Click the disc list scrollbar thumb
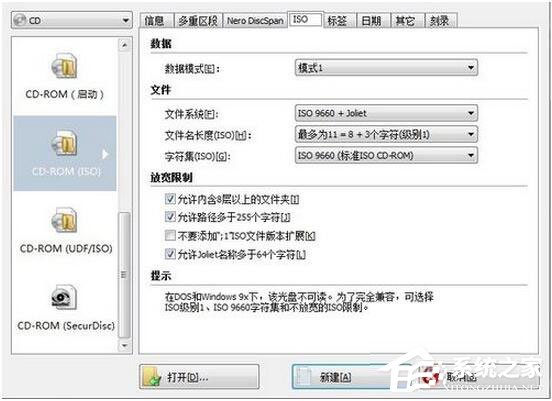The image size is (552, 401). point(124,275)
